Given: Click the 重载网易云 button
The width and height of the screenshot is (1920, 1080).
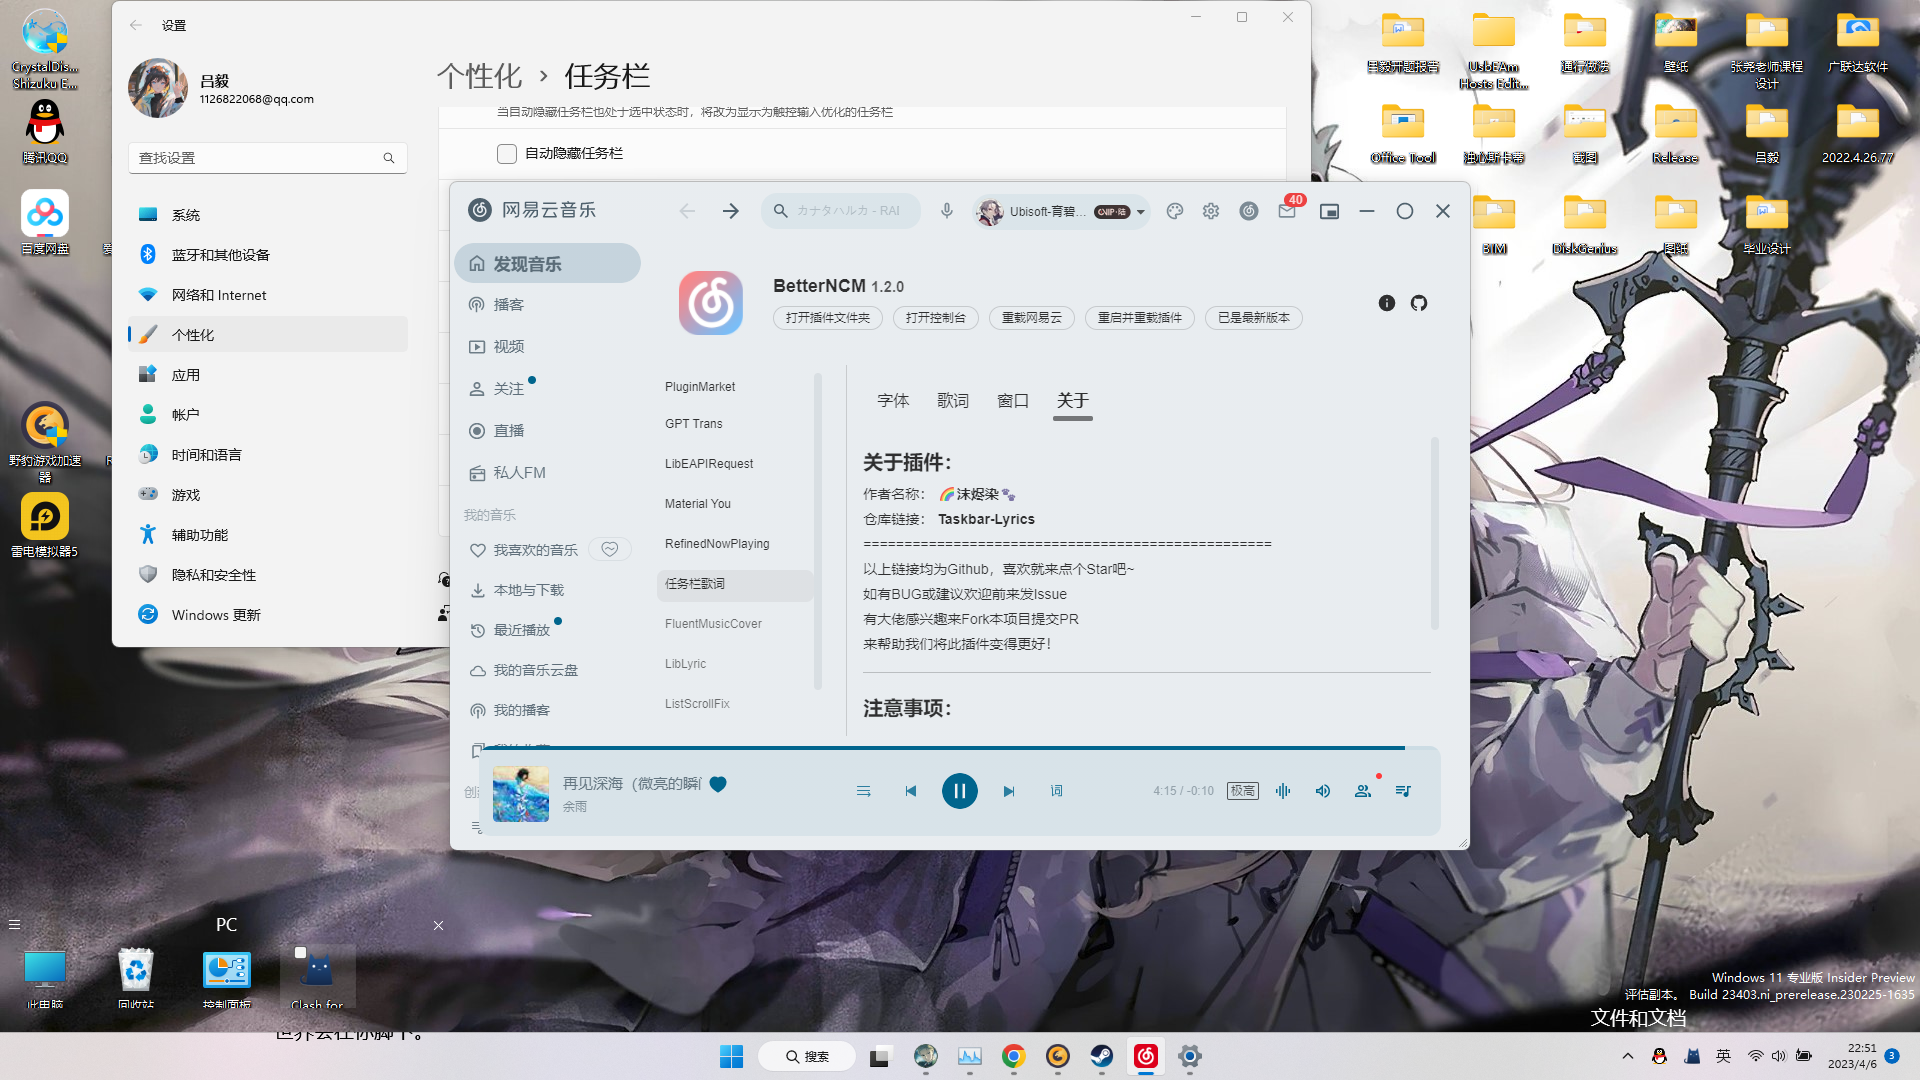Looking at the screenshot, I should [x=1031, y=317].
